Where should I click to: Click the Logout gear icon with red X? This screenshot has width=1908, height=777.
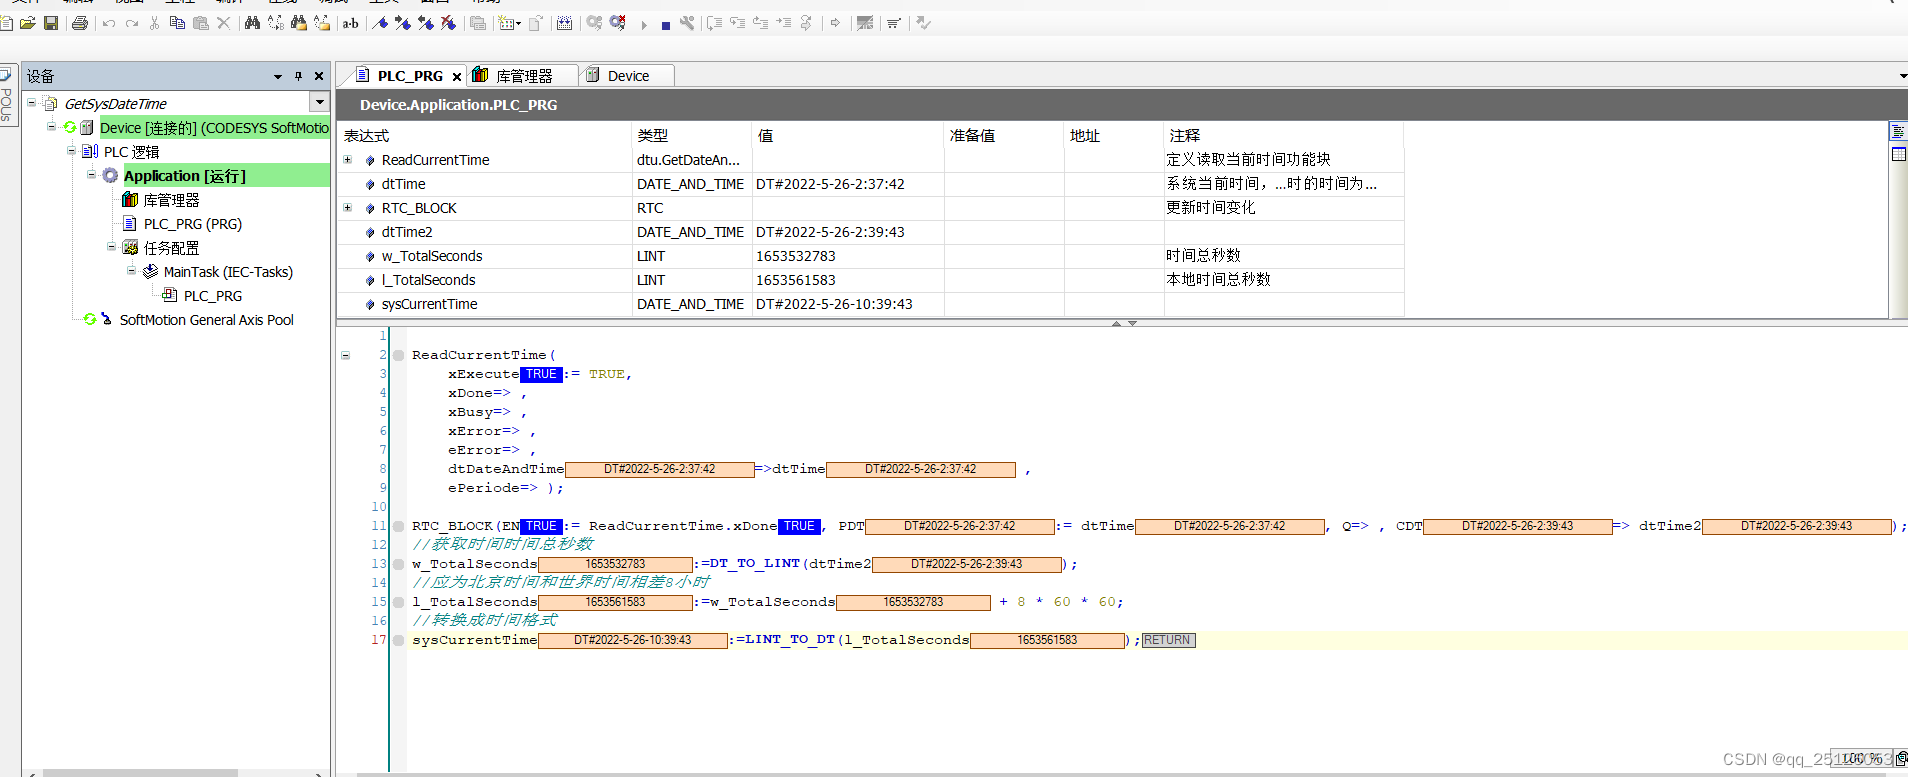point(618,23)
